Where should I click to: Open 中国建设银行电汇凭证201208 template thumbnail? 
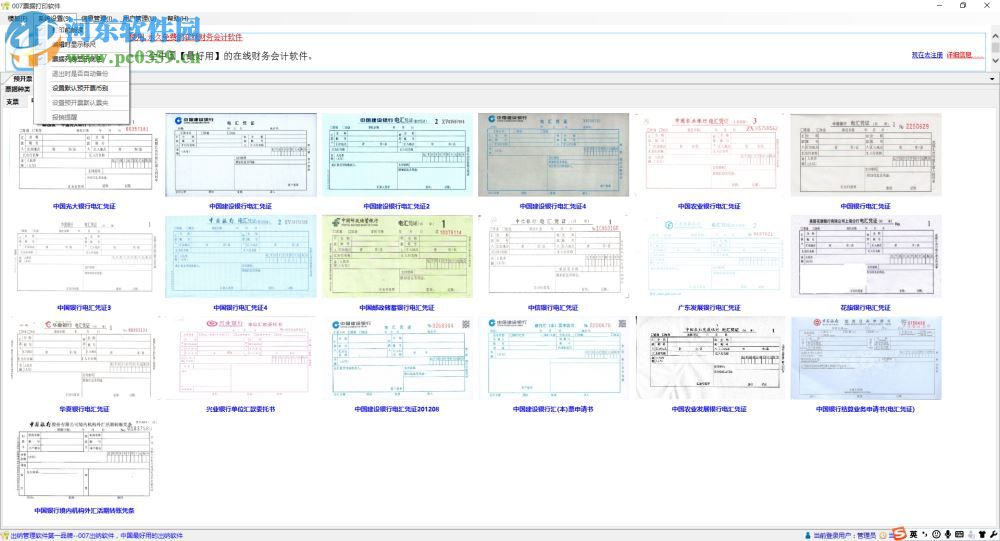coord(397,358)
